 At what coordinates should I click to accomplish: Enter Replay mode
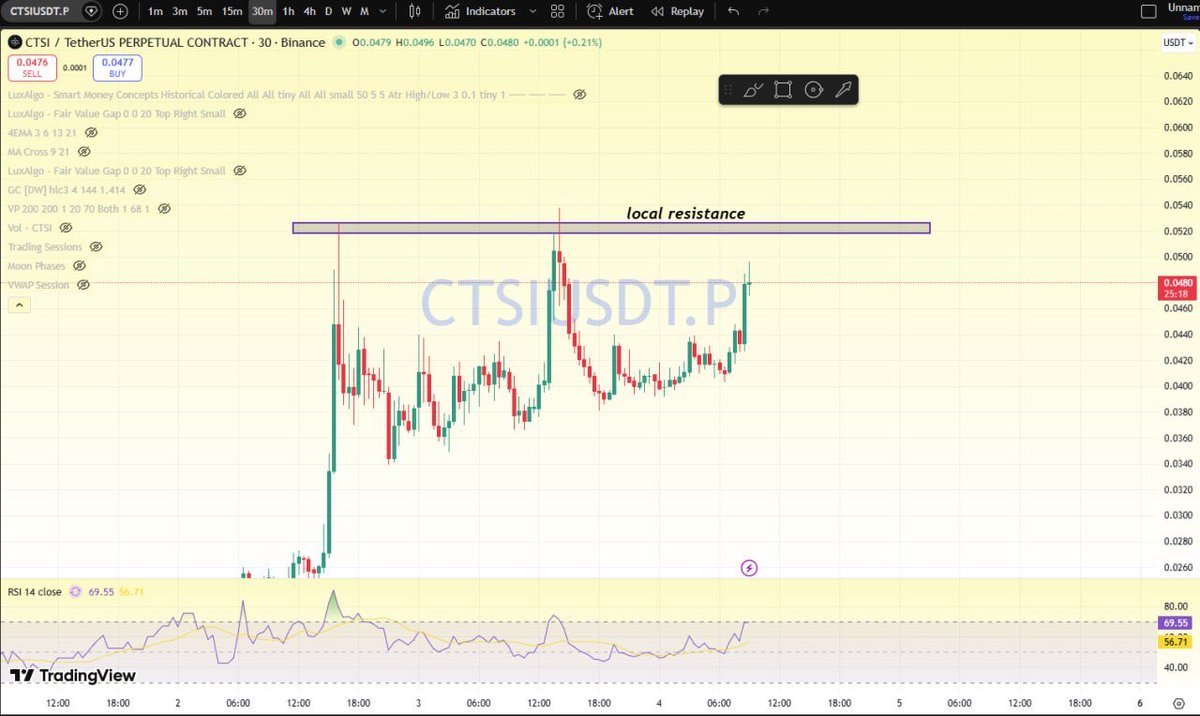click(679, 11)
